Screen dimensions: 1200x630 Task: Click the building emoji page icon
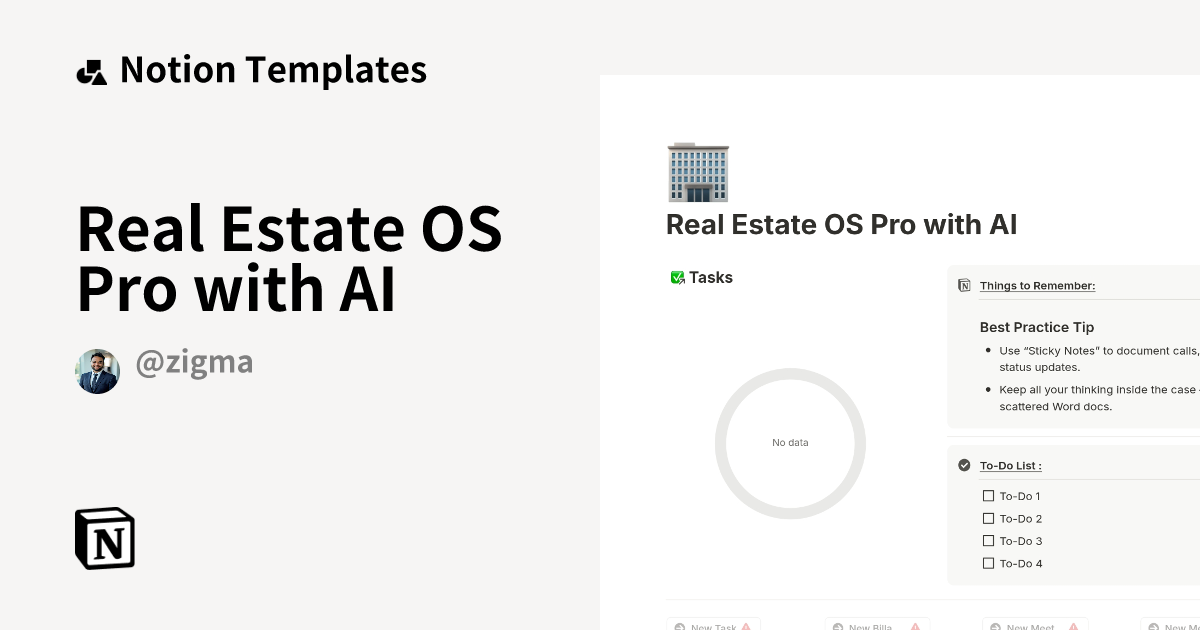point(697,171)
